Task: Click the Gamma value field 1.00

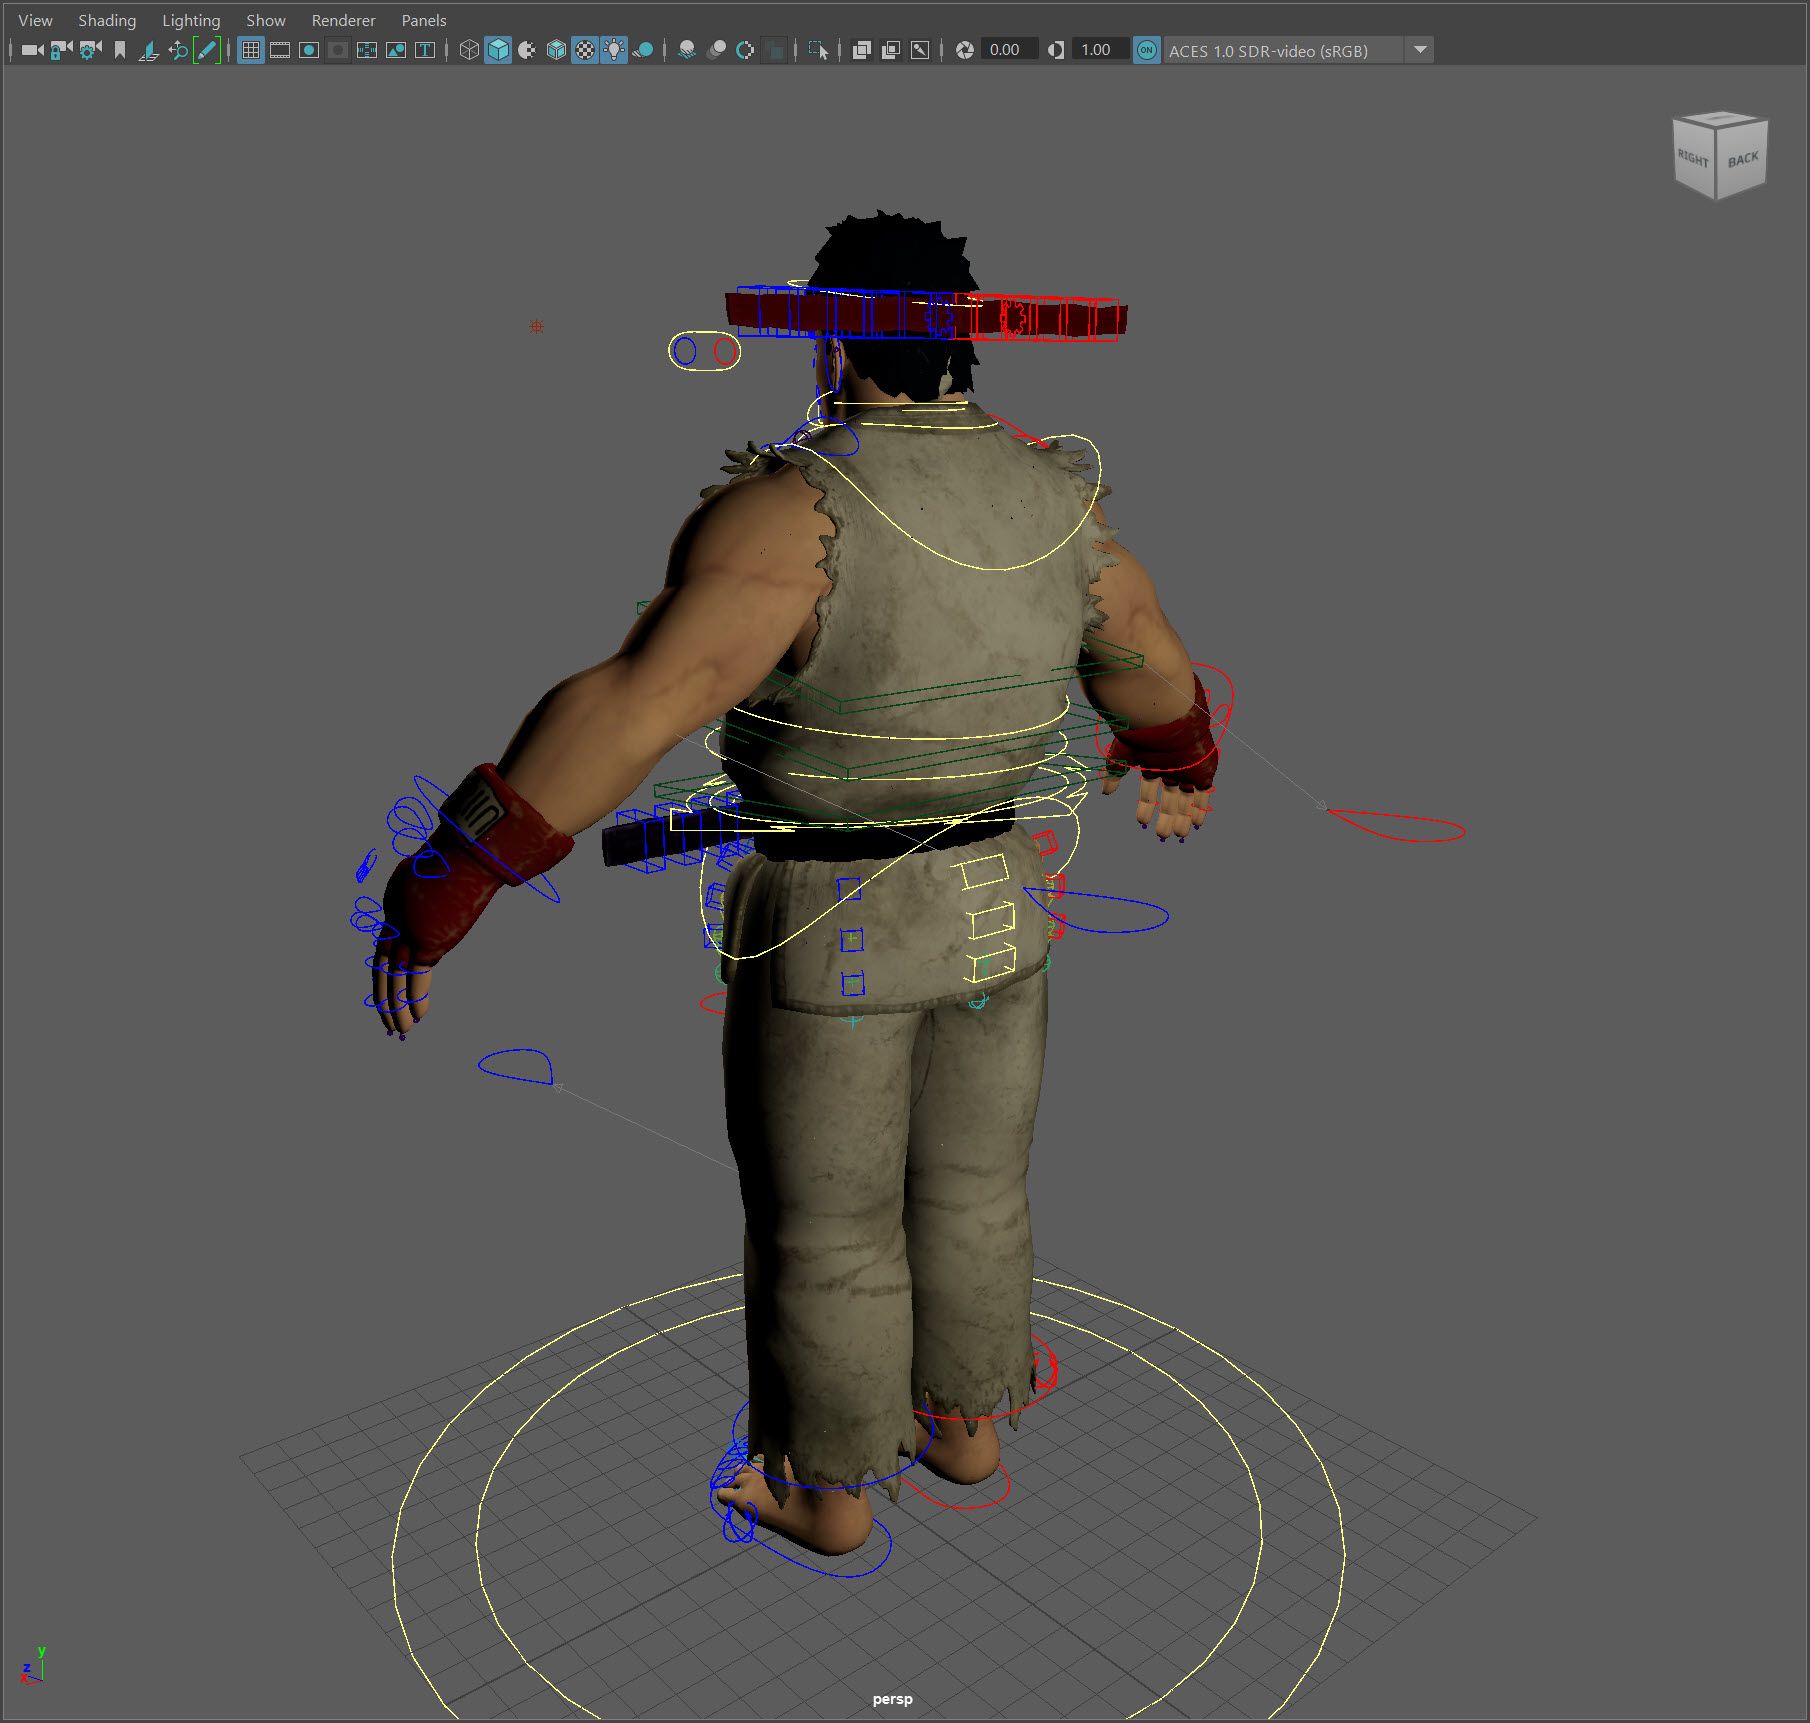Action: pyautogui.click(x=1098, y=50)
